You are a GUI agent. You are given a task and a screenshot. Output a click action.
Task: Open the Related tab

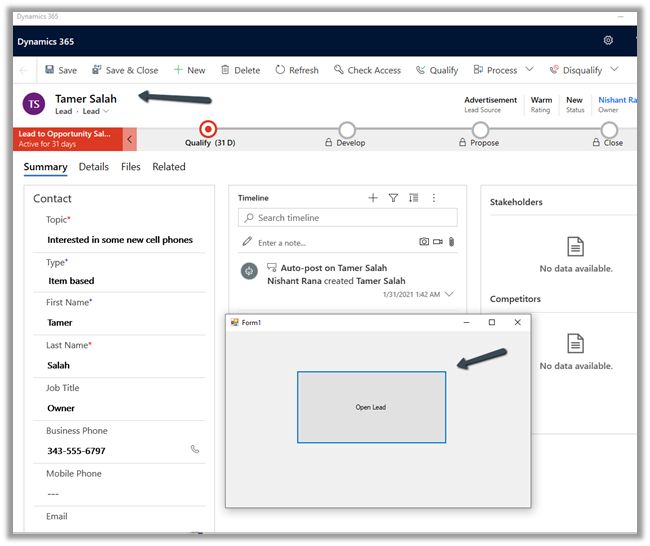pyautogui.click(x=169, y=167)
